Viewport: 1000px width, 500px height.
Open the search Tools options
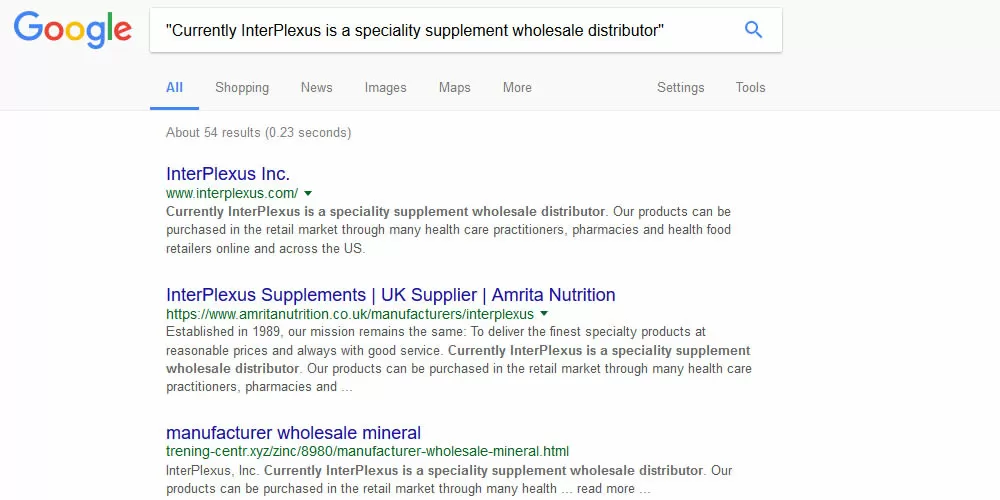[x=750, y=88]
